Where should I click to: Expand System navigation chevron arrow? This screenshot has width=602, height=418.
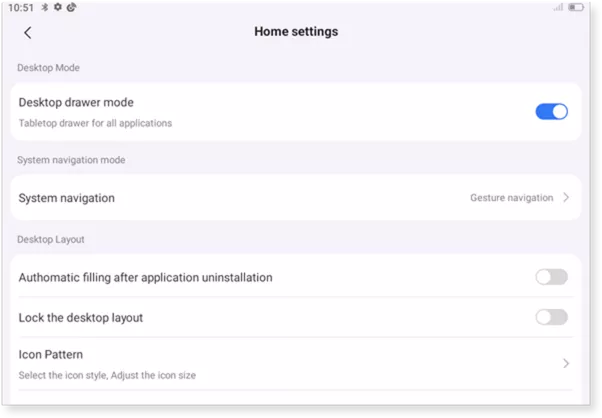tap(566, 198)
